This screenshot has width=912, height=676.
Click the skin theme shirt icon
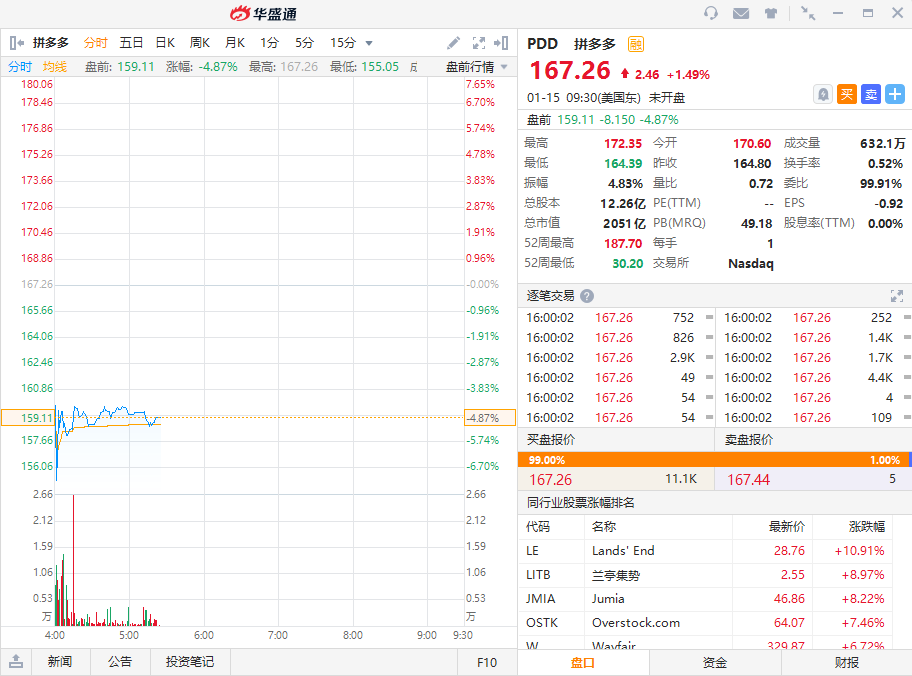click(771, 13)
